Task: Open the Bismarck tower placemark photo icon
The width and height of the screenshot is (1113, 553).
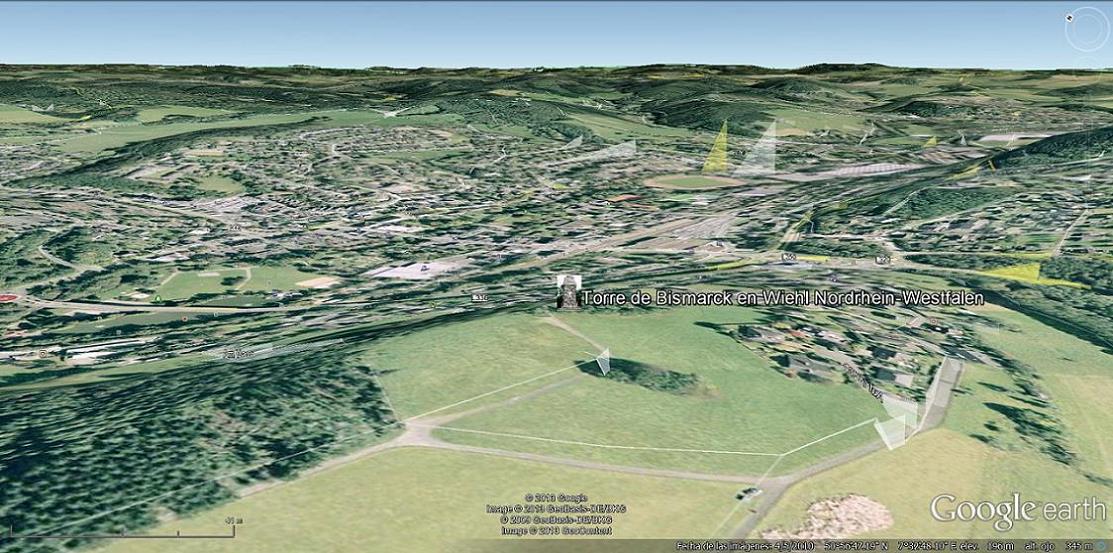Action: click(568, 292)
